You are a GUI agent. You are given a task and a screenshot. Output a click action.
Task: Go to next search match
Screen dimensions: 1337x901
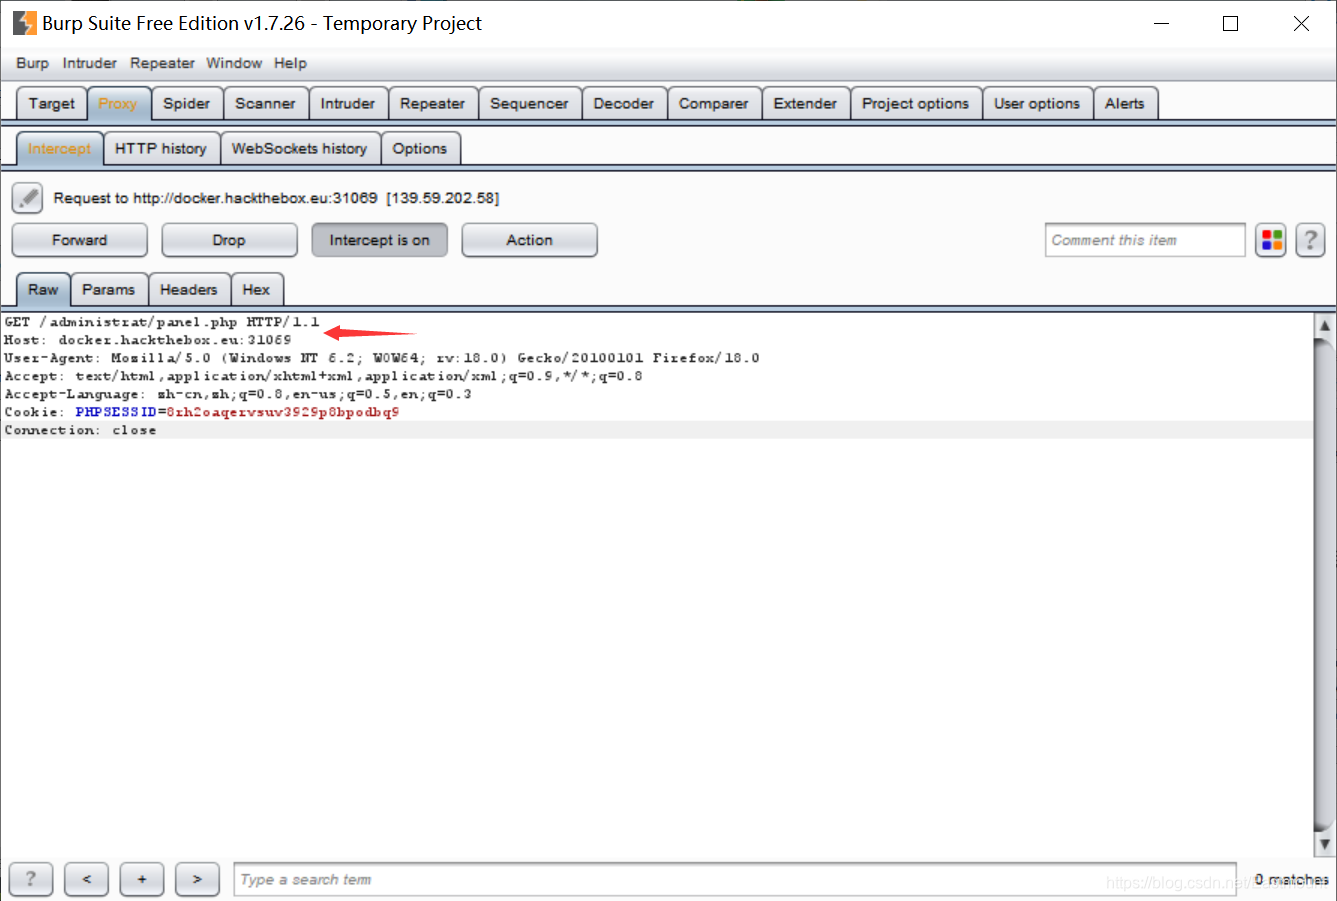tap(197, 879)
